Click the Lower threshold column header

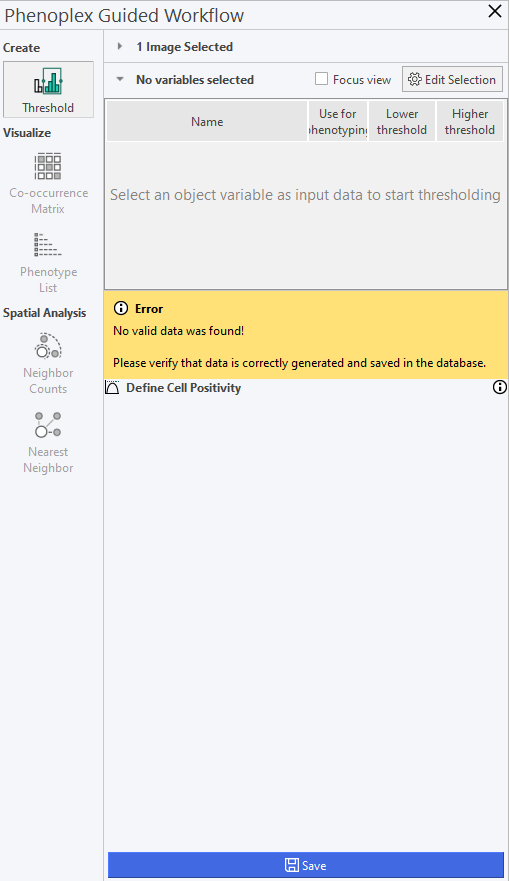pos(402,121)
